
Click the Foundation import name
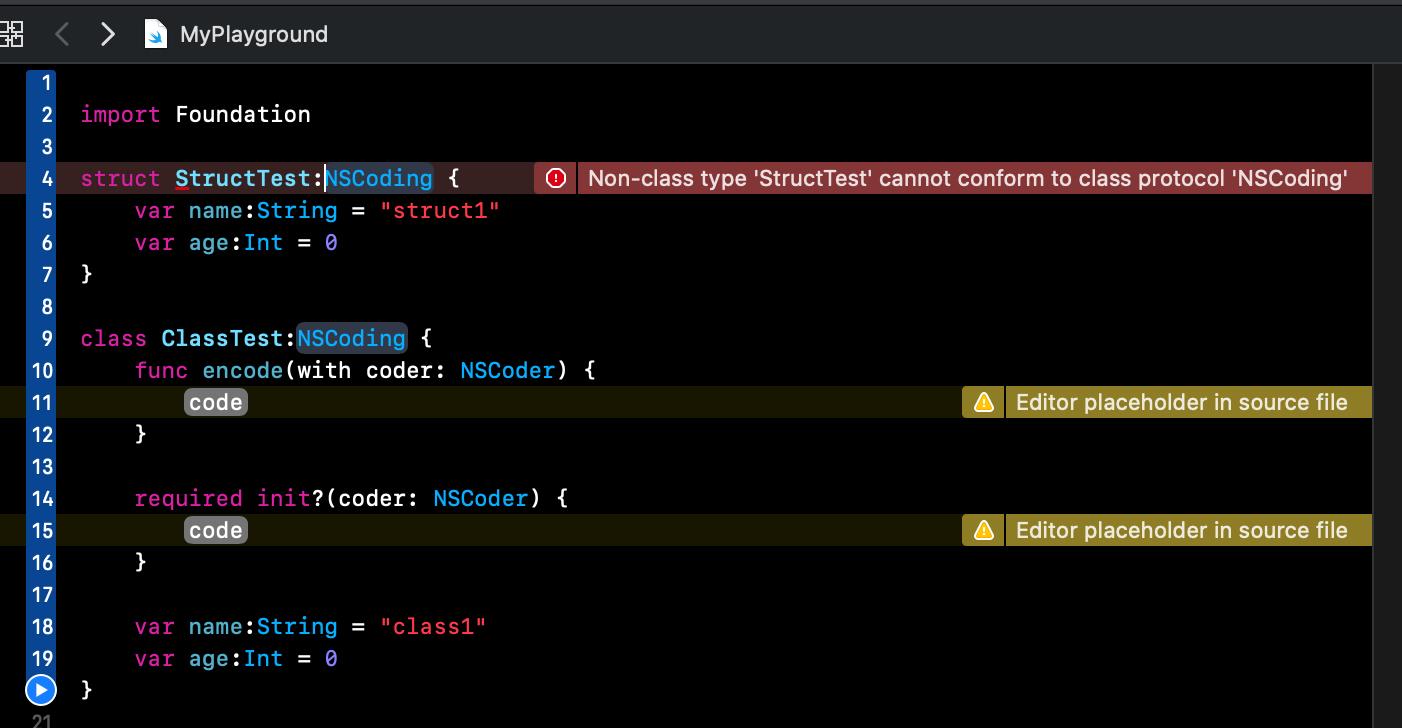pyautogui.click(x=243, y=114)
